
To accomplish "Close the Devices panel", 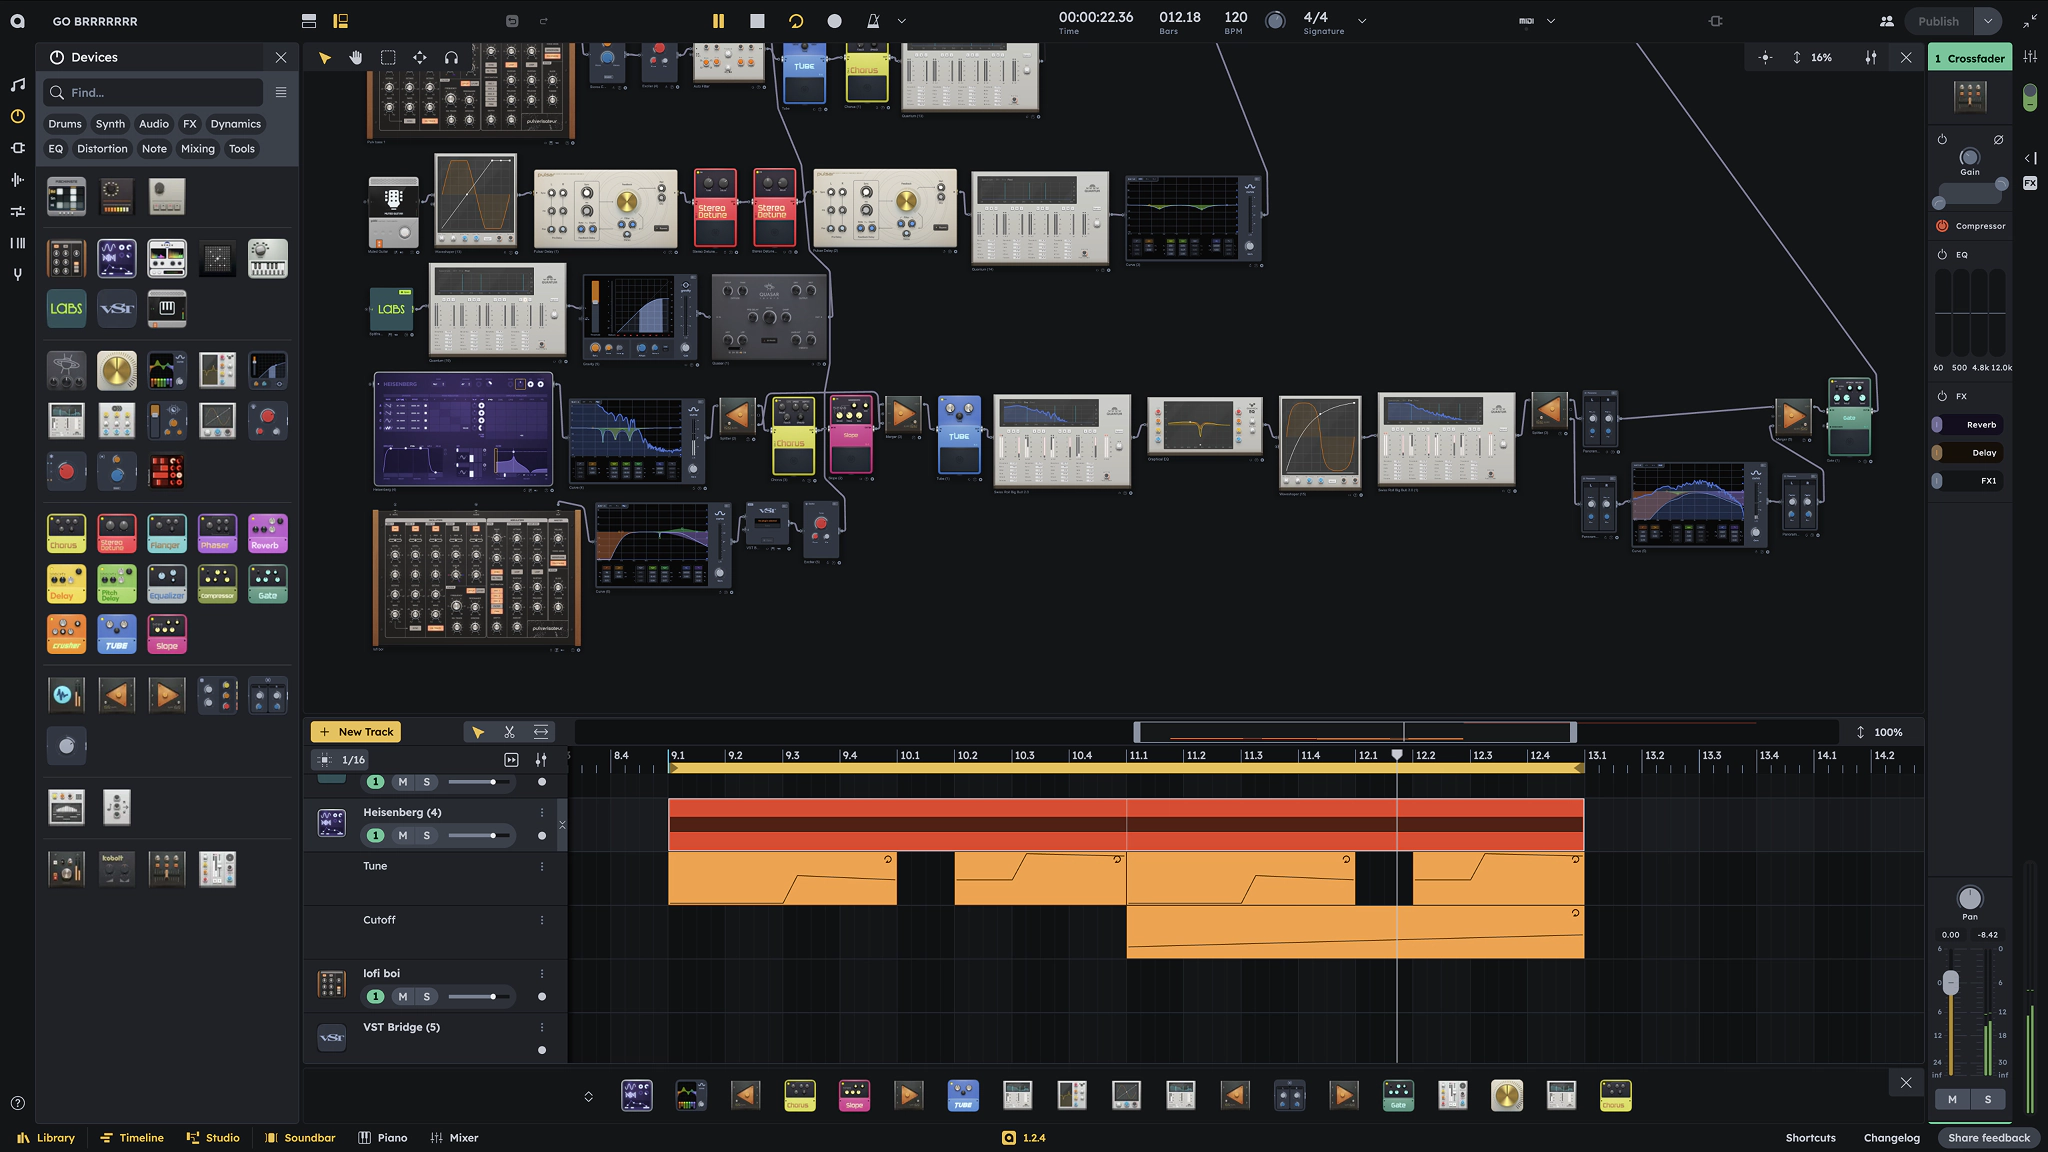I will pos(281,57).
